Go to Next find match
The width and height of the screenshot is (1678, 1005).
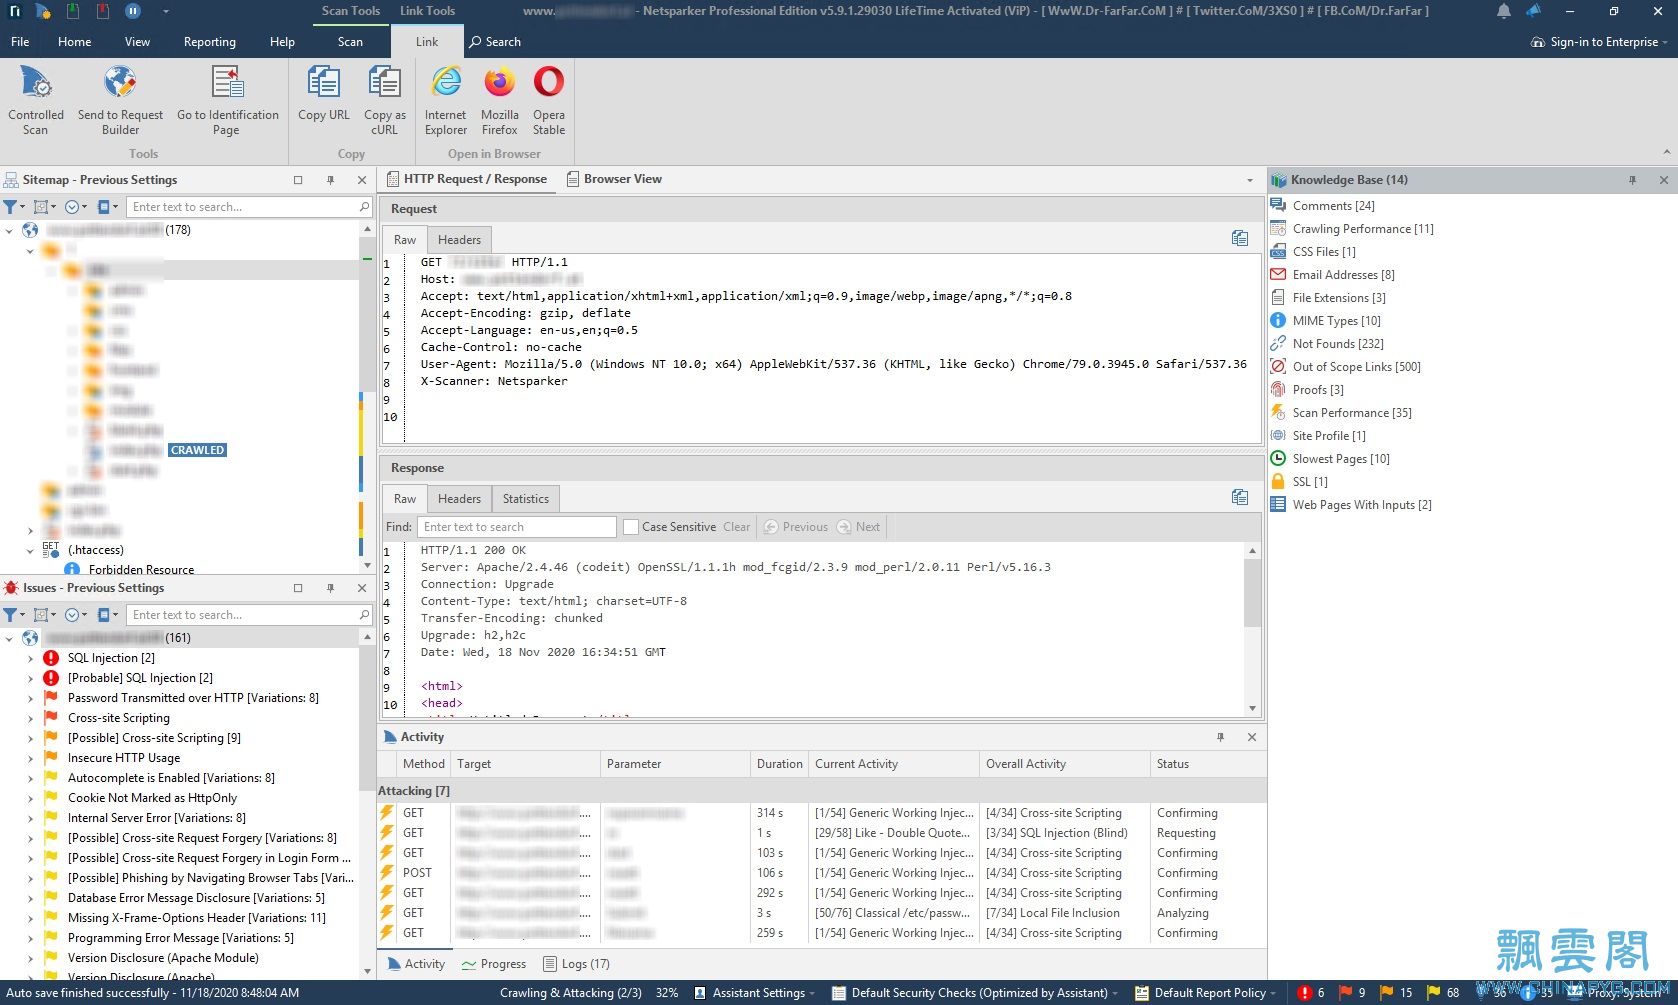(x=859, y=527)
